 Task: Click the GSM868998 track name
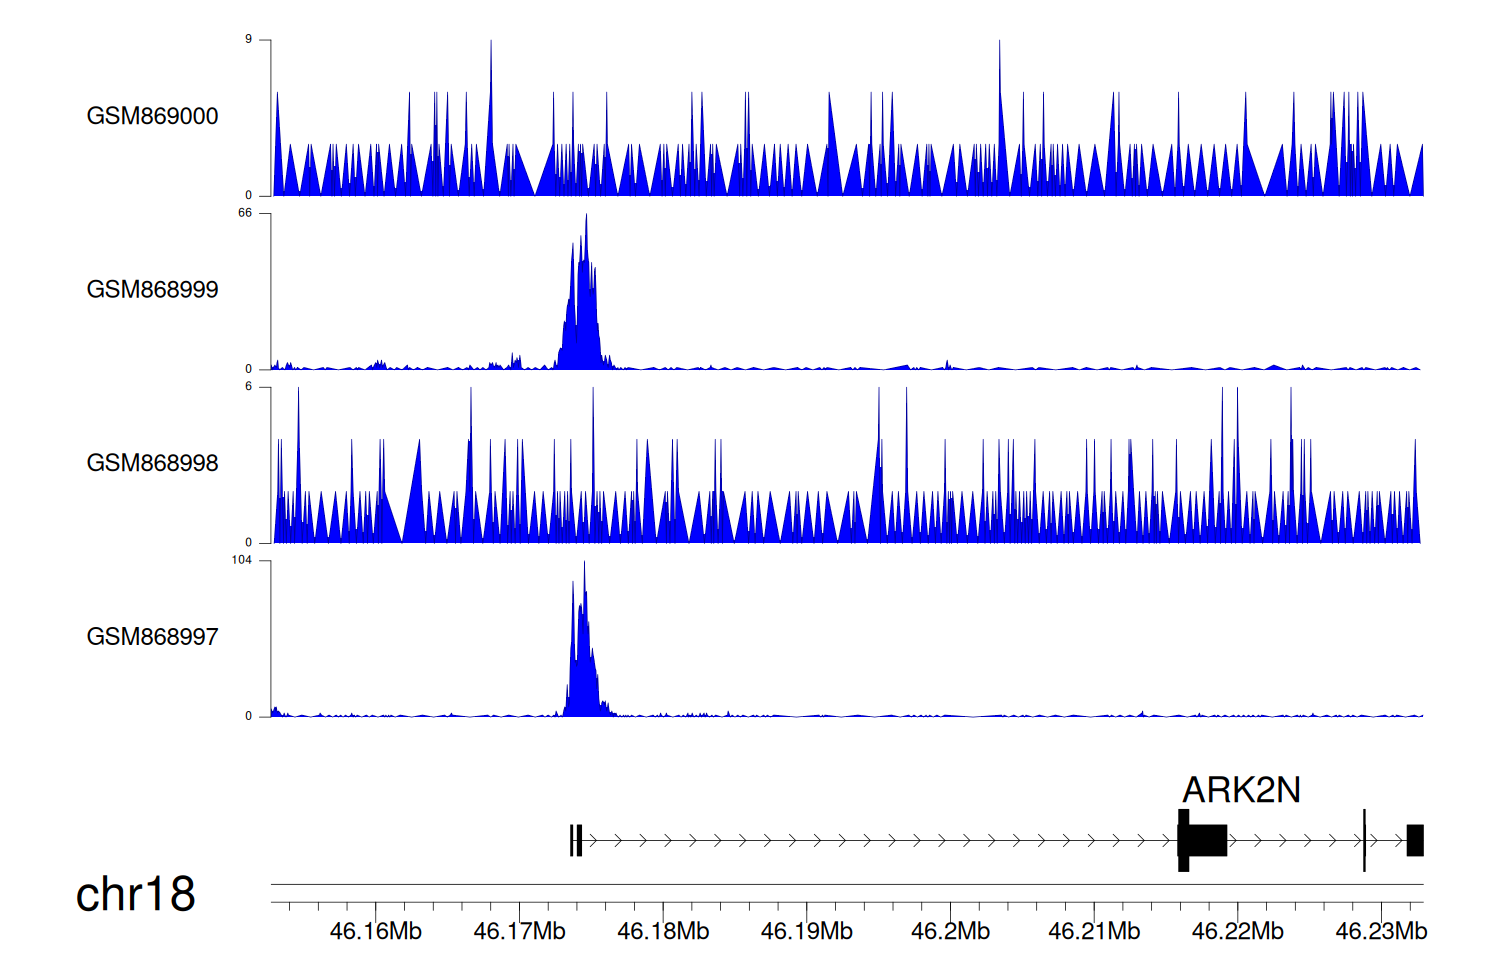click(x=152, y=463)
